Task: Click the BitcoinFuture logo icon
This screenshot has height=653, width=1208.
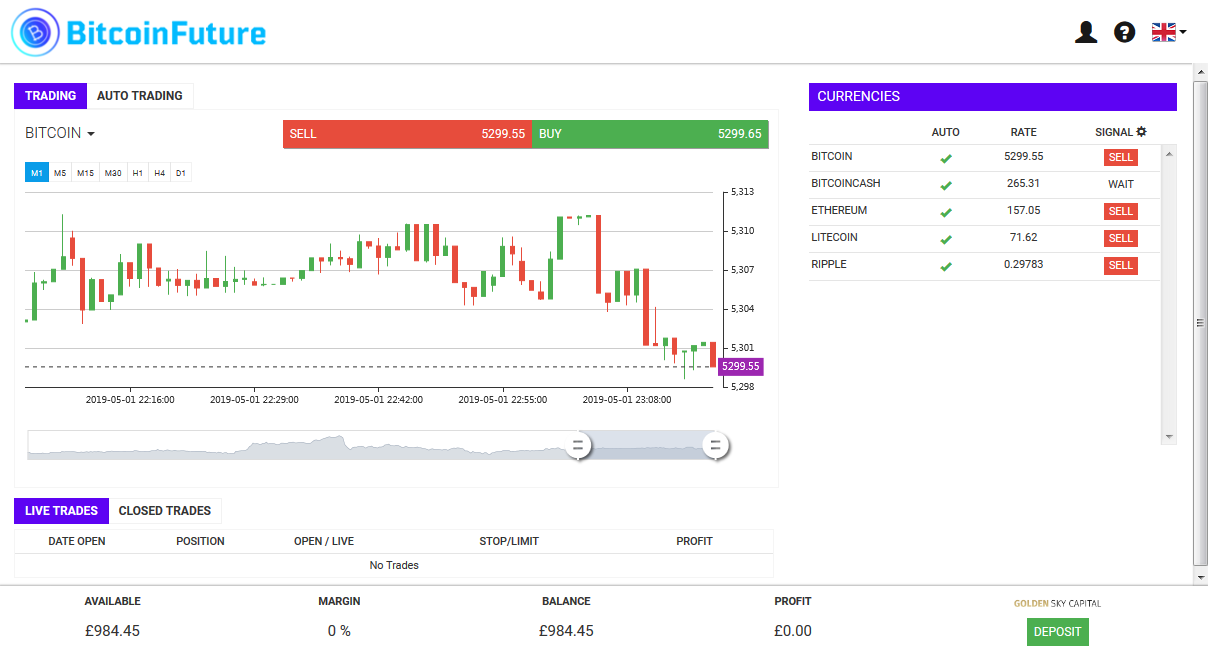Action: 35,33
